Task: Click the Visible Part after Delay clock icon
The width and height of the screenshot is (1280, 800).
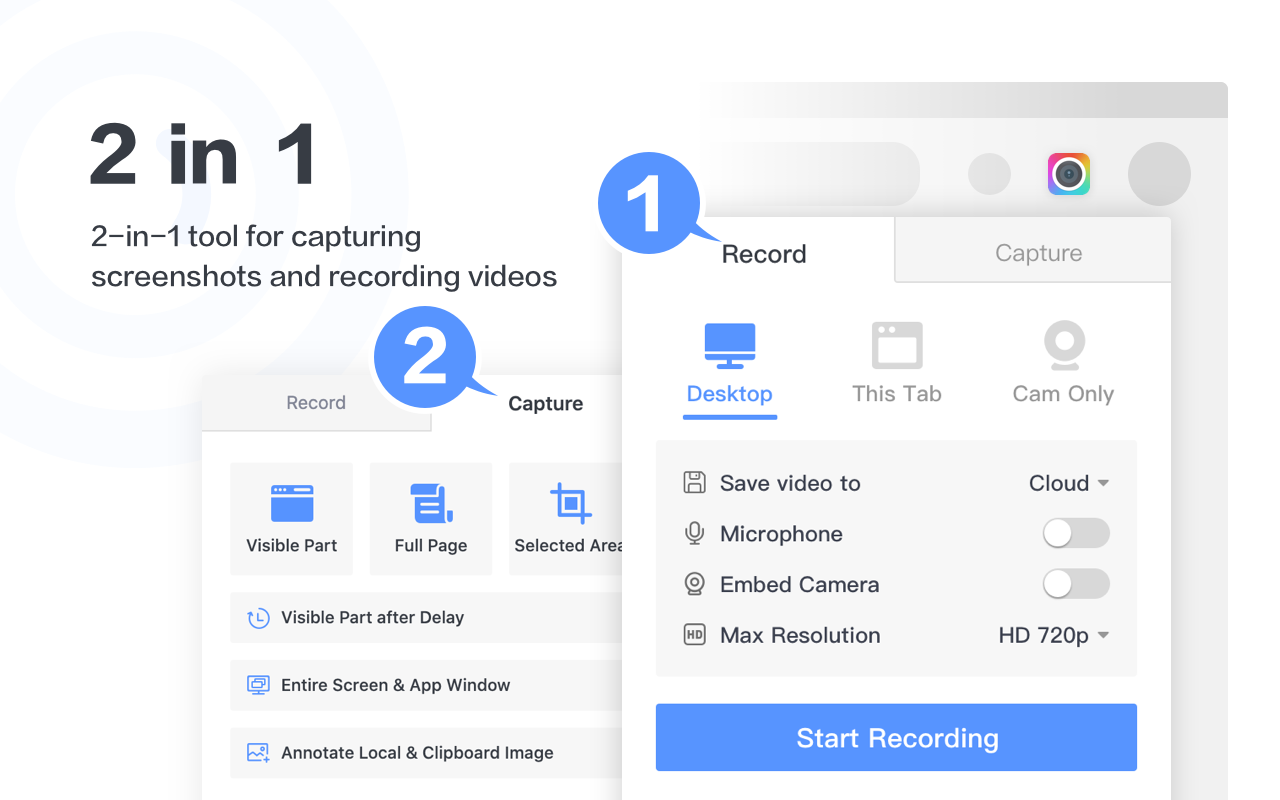Action: 258,617
